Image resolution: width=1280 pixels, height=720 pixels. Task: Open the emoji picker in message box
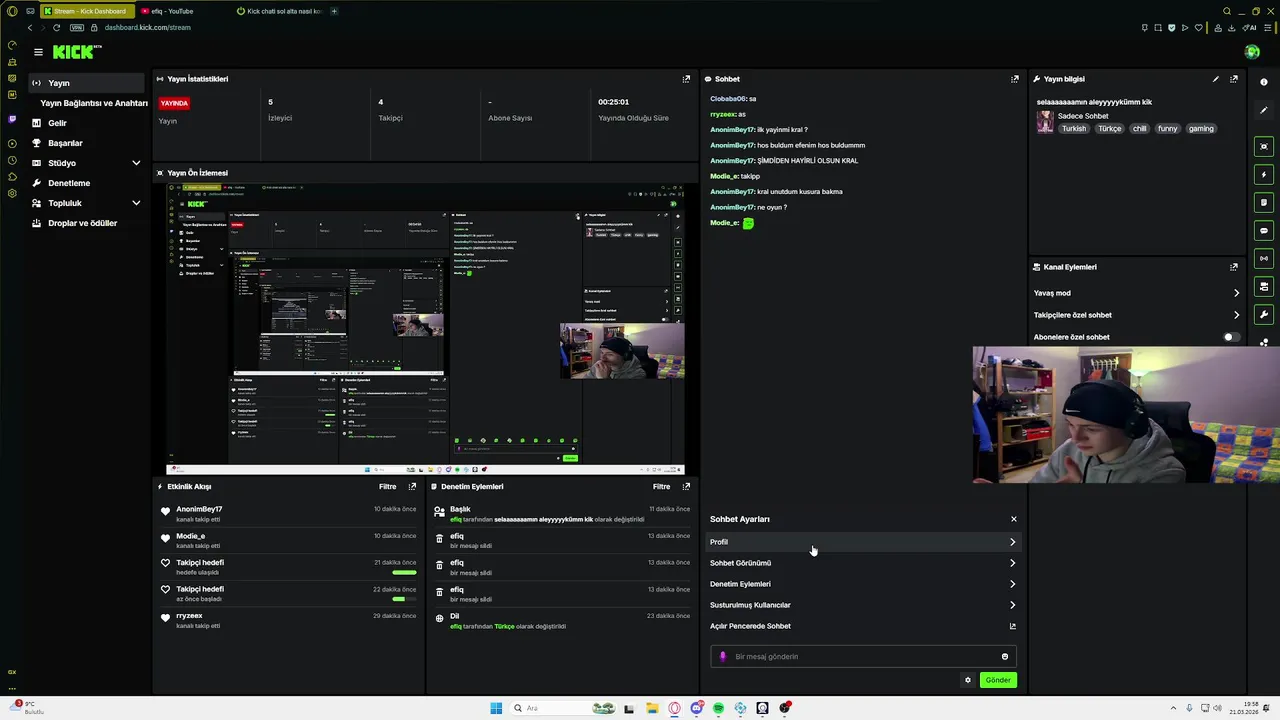click(1005, 657)
